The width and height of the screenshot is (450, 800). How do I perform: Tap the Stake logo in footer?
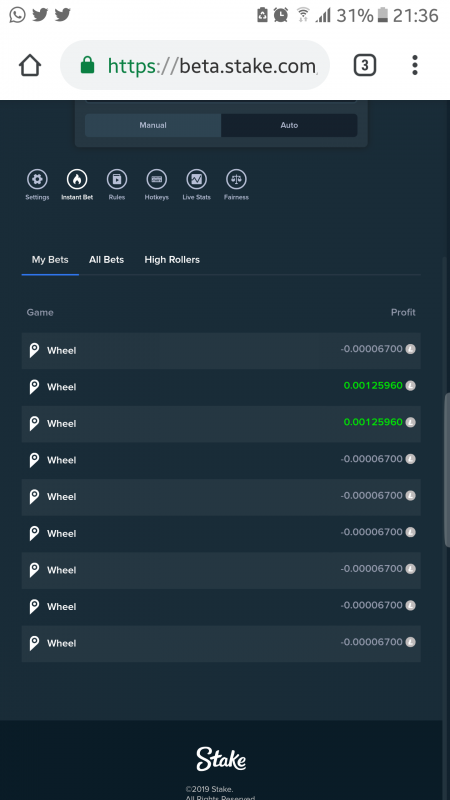[x=221, y=759]
